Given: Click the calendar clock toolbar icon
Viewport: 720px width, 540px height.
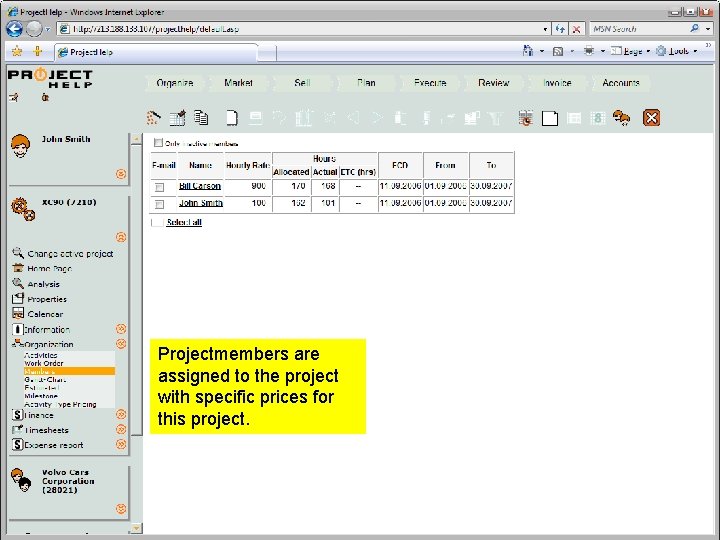Looking at the screenshot, I should pyautogui.click(x=525, y=118).
